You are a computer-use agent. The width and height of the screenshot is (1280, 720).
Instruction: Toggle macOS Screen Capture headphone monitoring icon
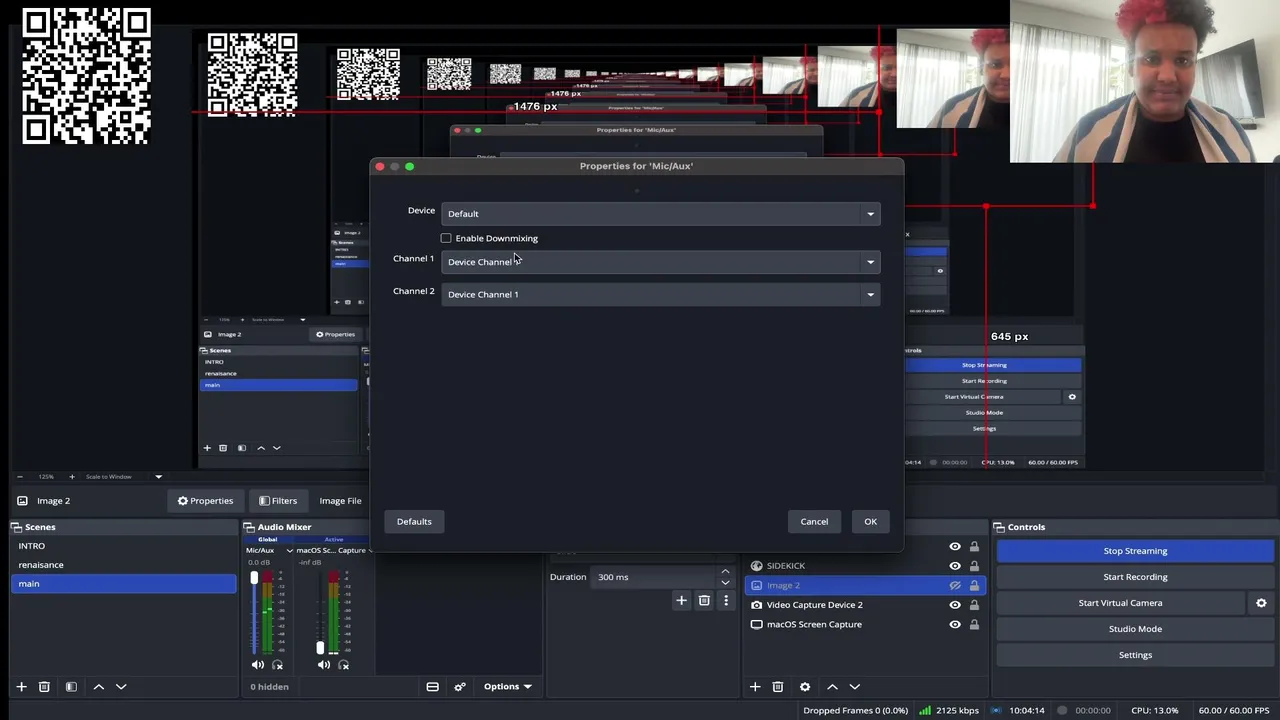click(343, 665)
